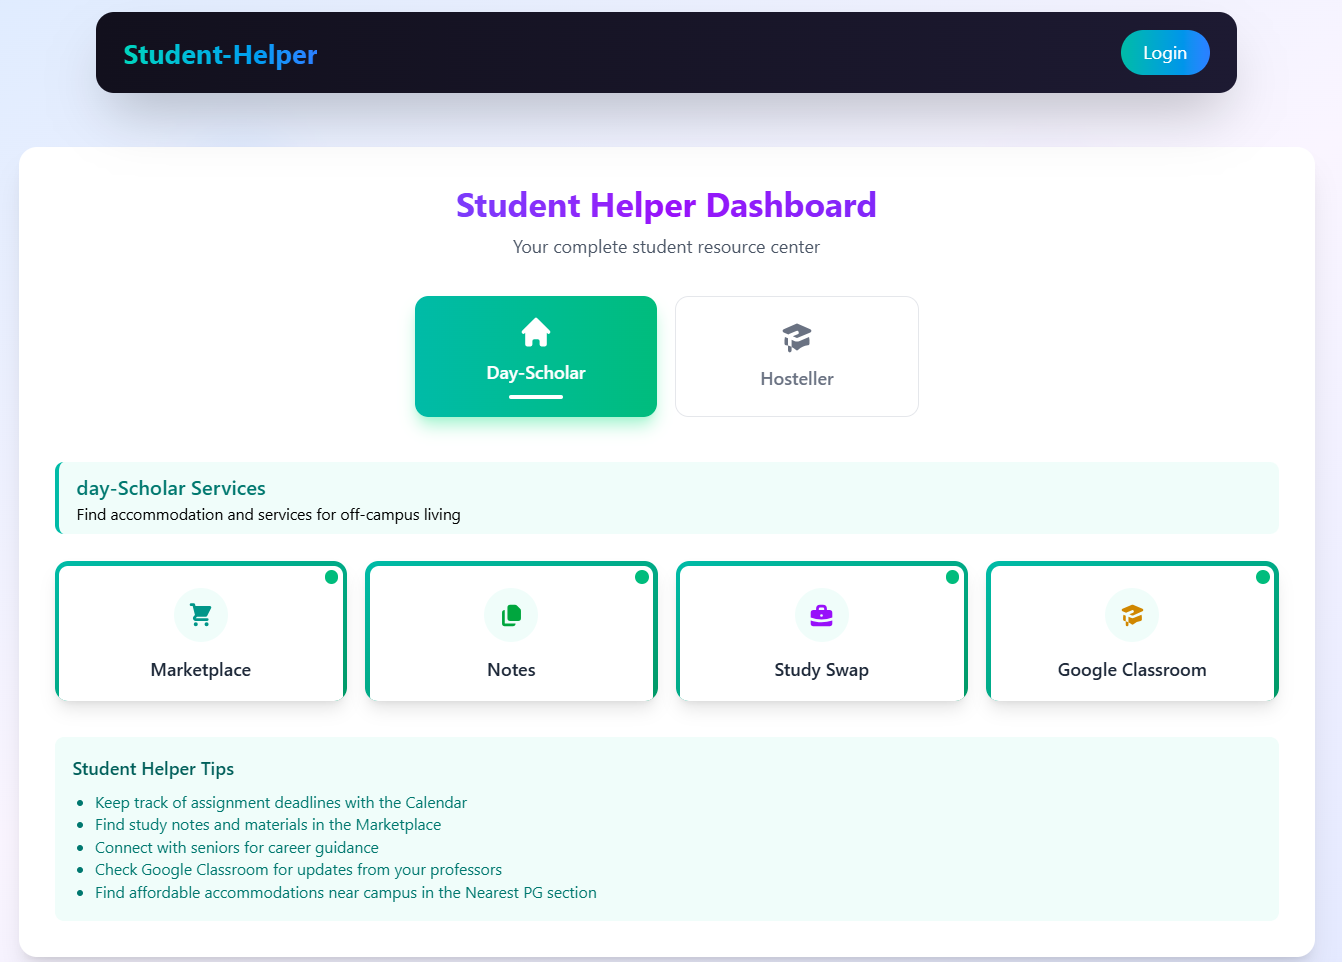Click tip 'Connect with seniors for career guidance'

tap(237, 848)
